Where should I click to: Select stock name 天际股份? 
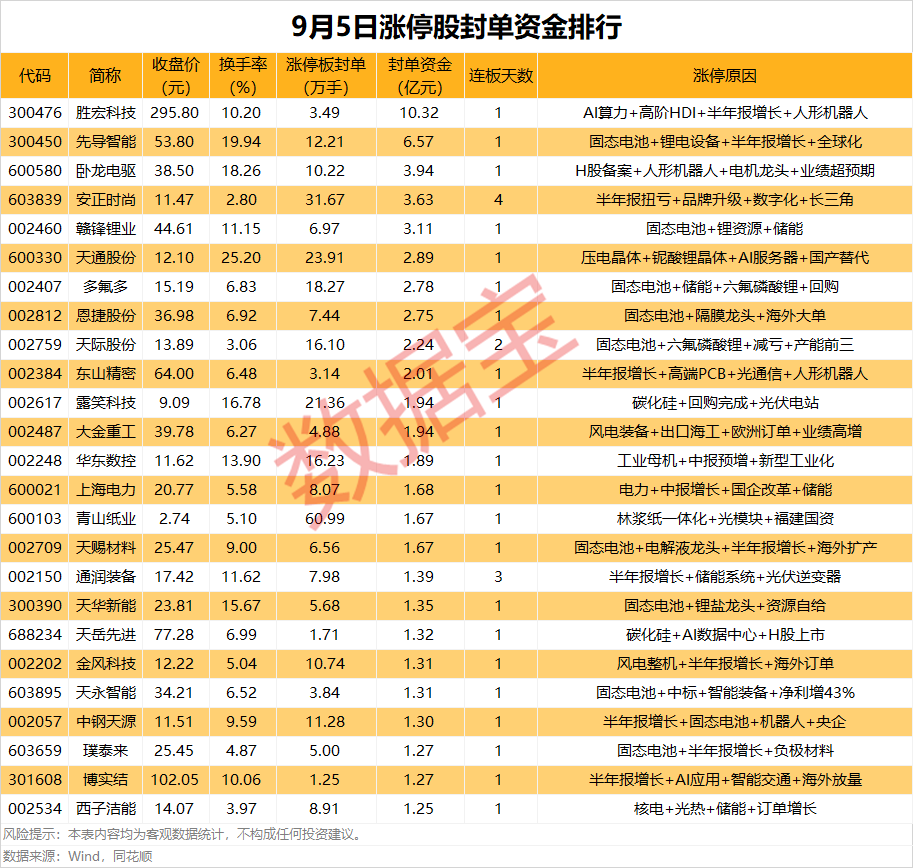click(x=106, y=345)
